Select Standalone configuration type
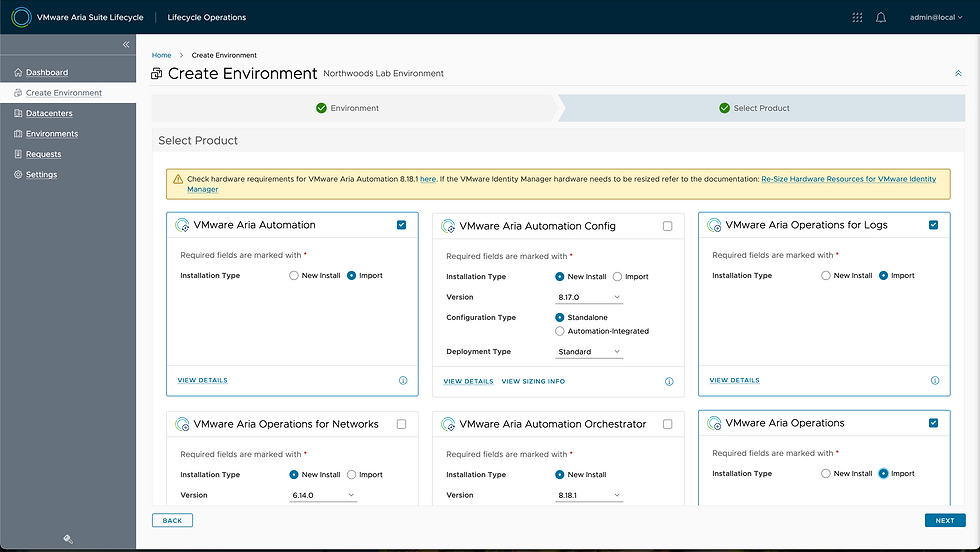The image size is (980, 552). click(x=559, y=318)
